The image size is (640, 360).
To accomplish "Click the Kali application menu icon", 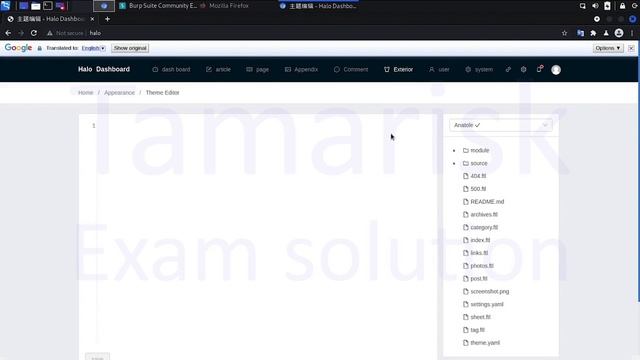I will [5, 6].
